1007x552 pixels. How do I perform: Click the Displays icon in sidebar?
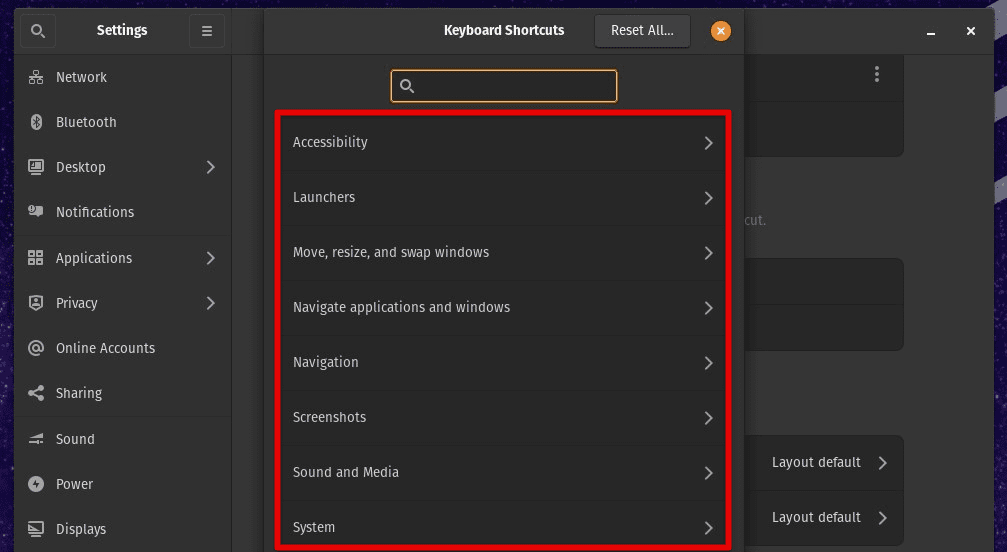pyautogui.click(x=36, y=529)
